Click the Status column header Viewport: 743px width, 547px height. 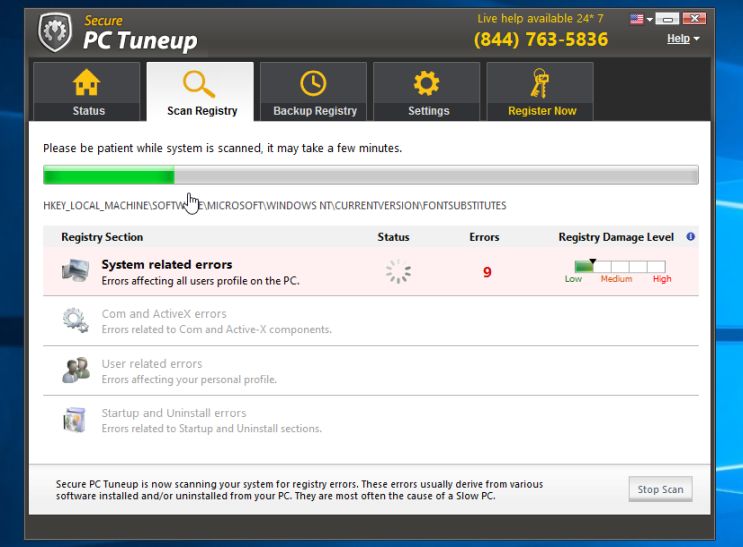point(393,237)
